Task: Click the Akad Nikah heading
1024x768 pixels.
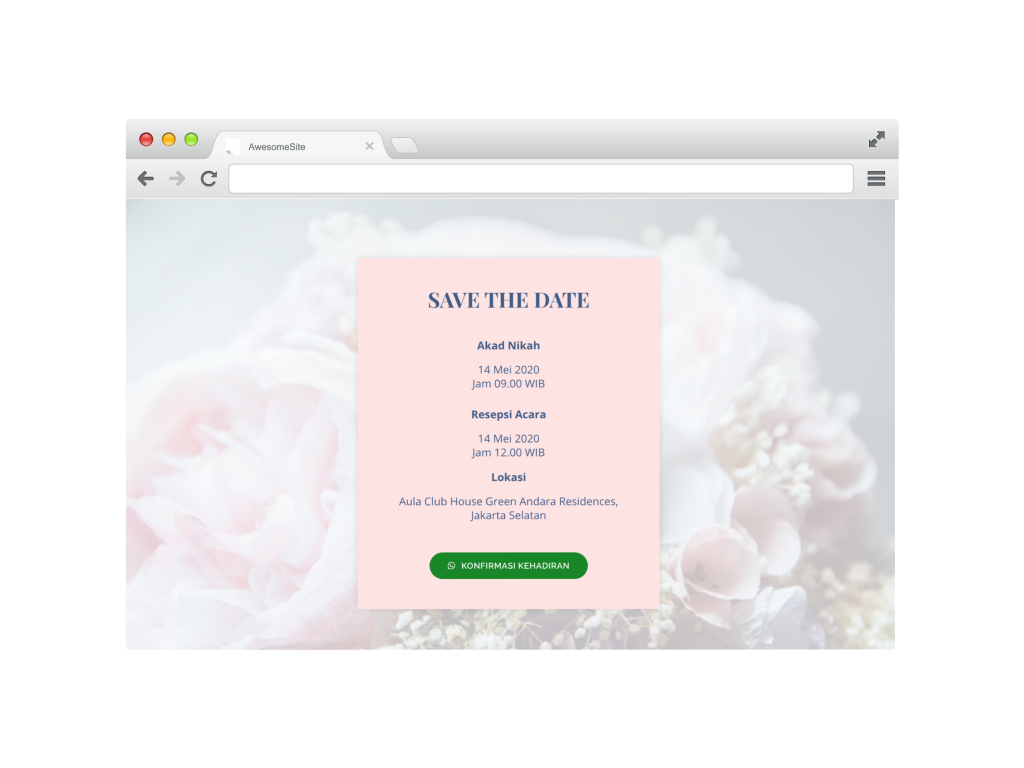Action: click(509, 345)
